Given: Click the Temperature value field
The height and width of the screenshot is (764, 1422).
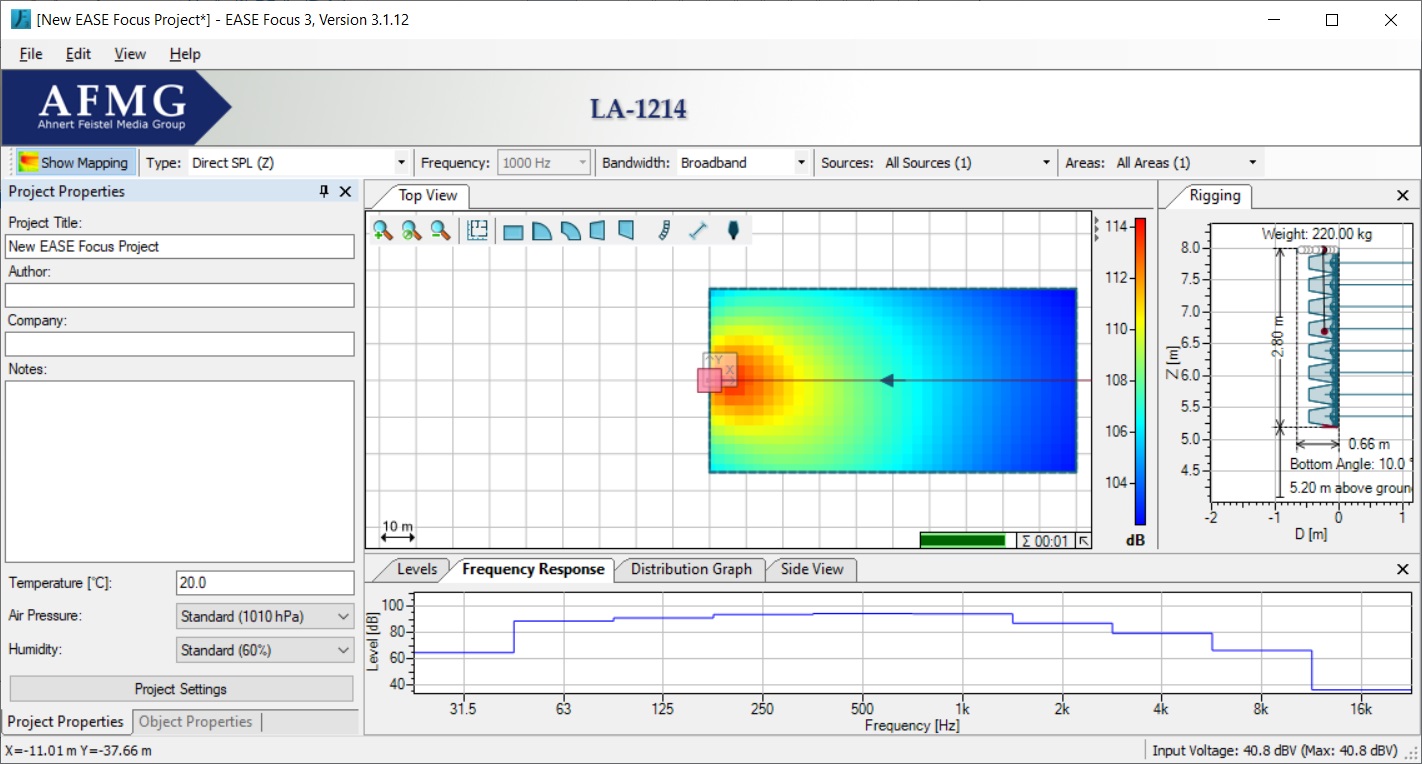Looking at the screenshot, I should [265, 583].
